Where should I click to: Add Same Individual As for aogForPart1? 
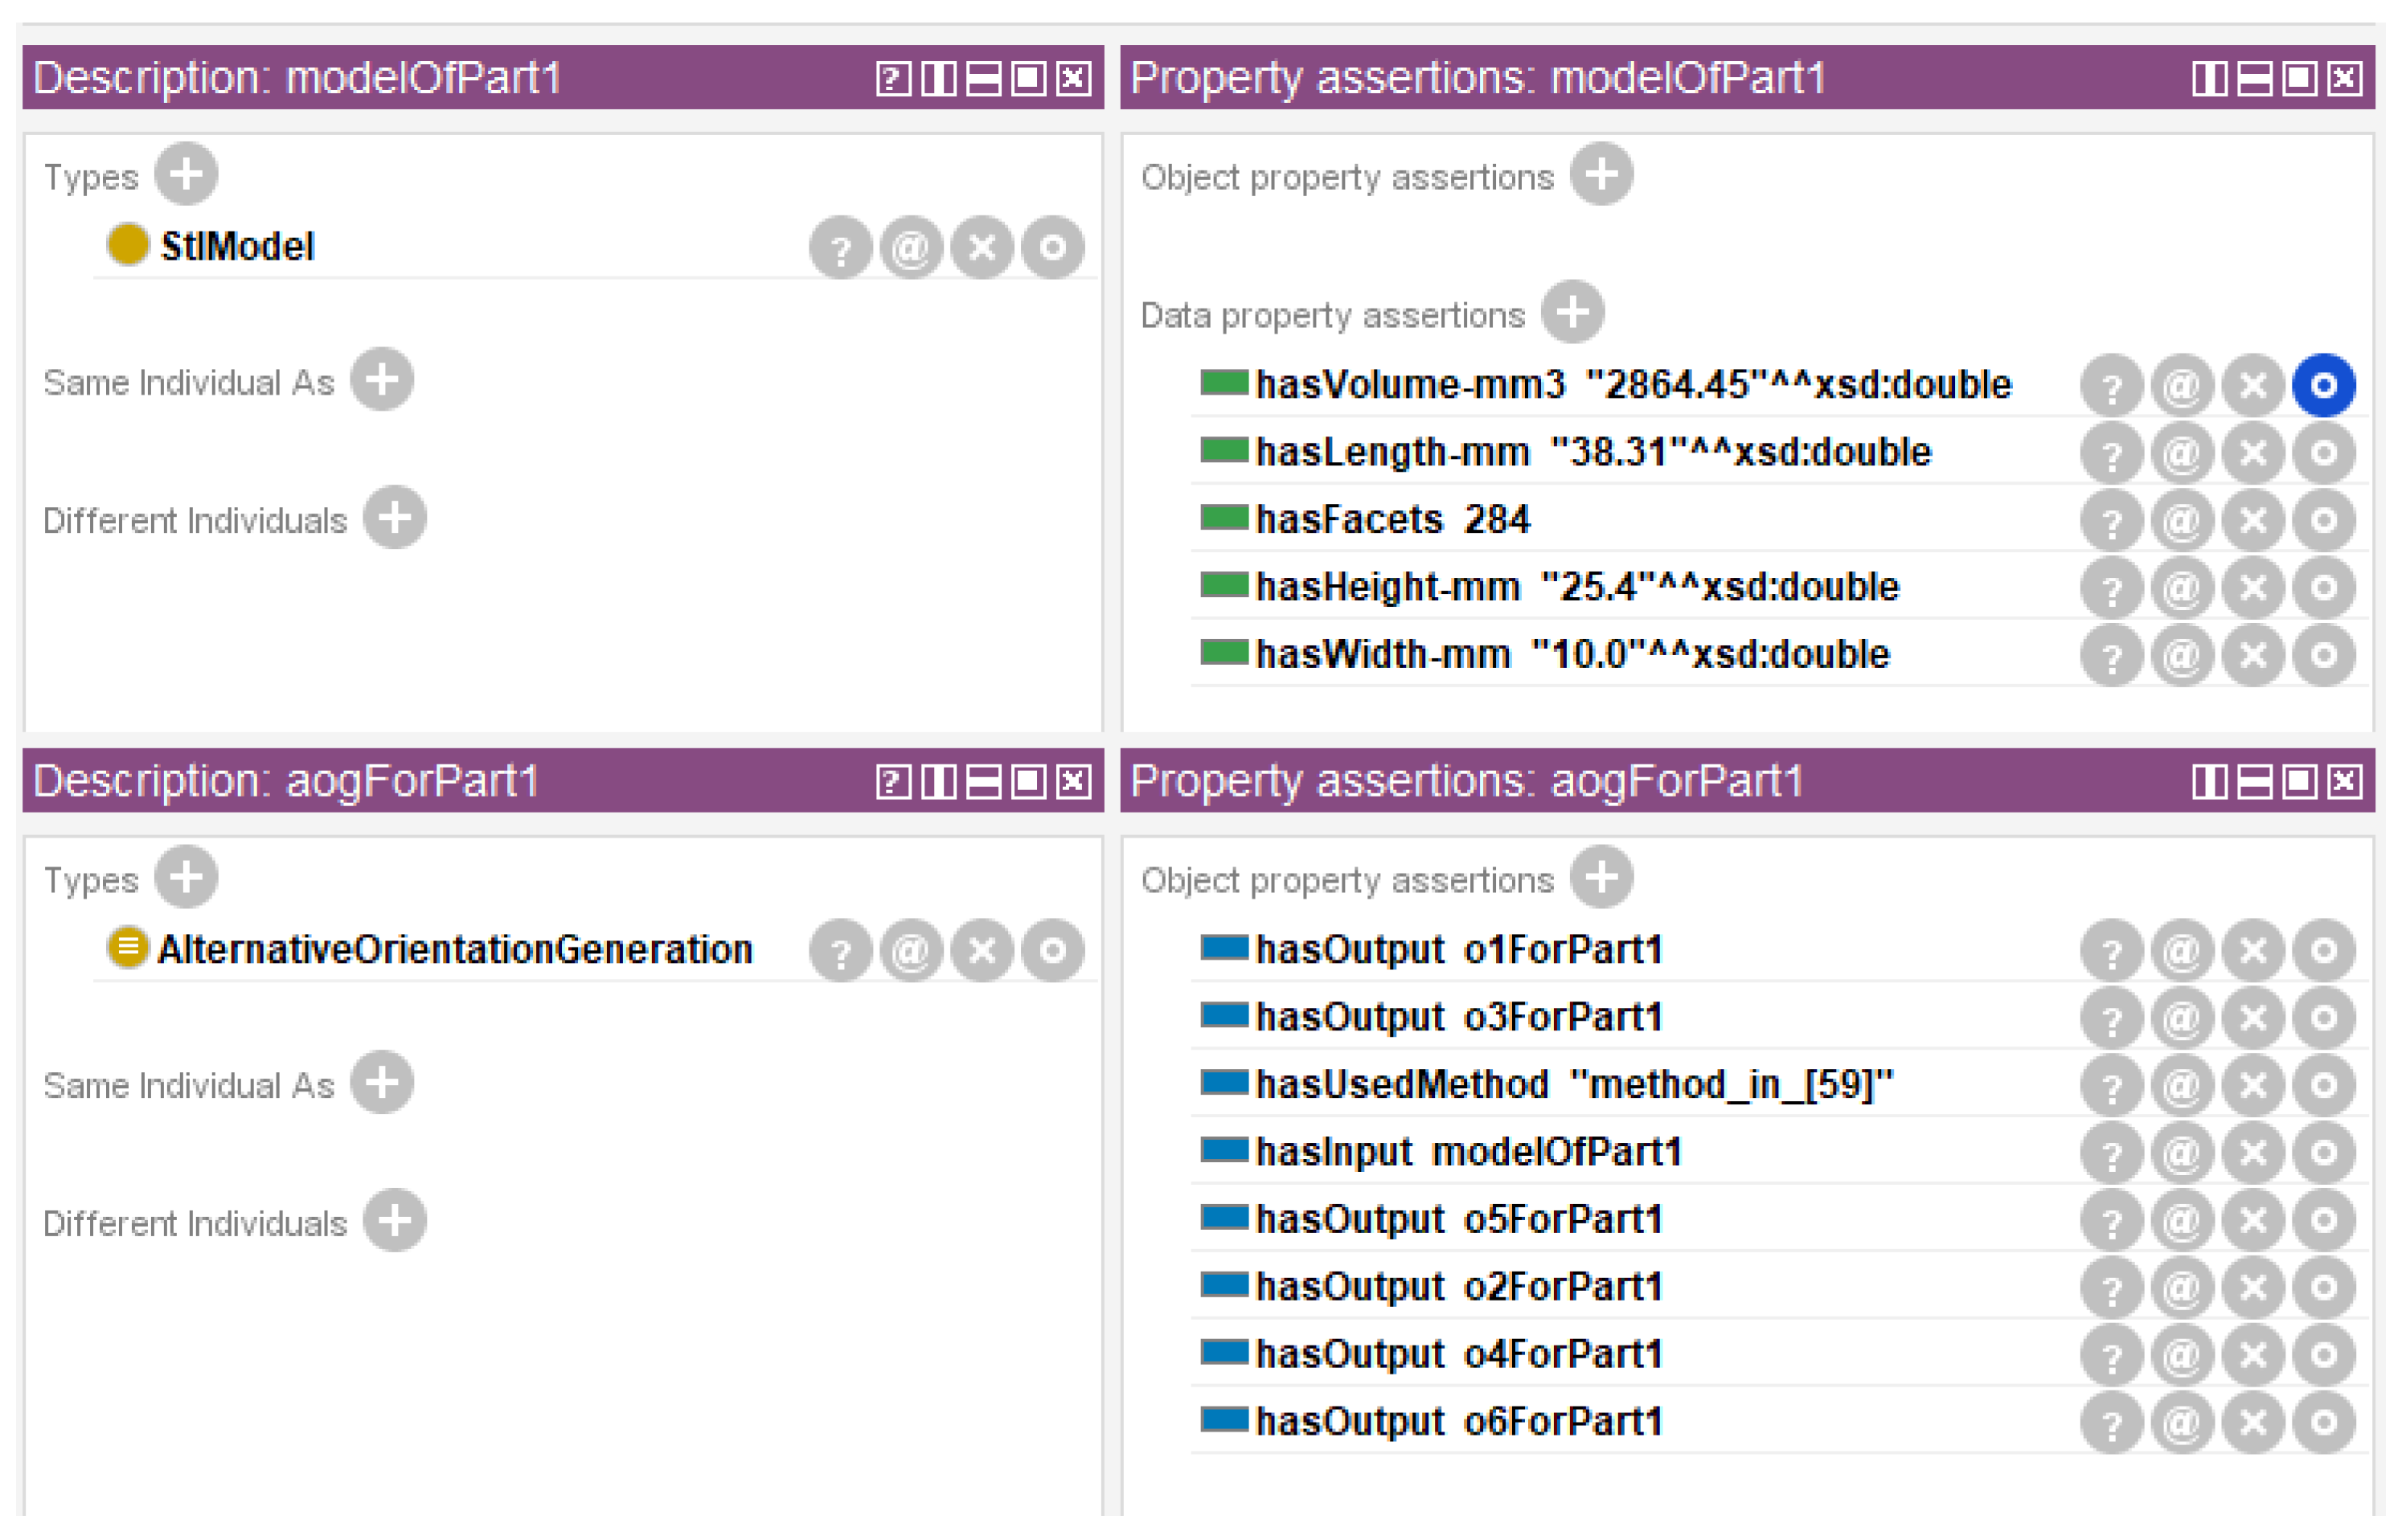pyautogui.click(x=382, y=1082)
